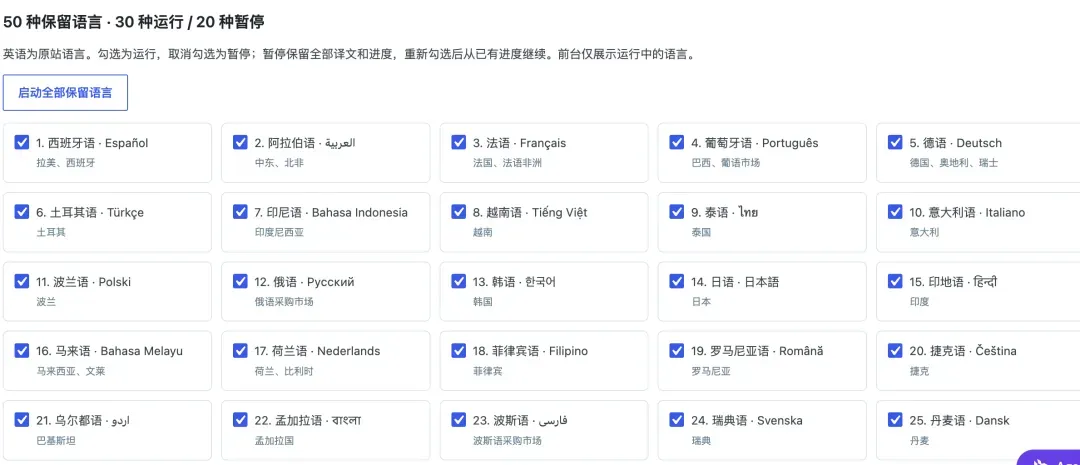Uncheck the 波兰语 Polski checkbox
The height and width of the screenshot is (465, 1080).
point(21,281)
